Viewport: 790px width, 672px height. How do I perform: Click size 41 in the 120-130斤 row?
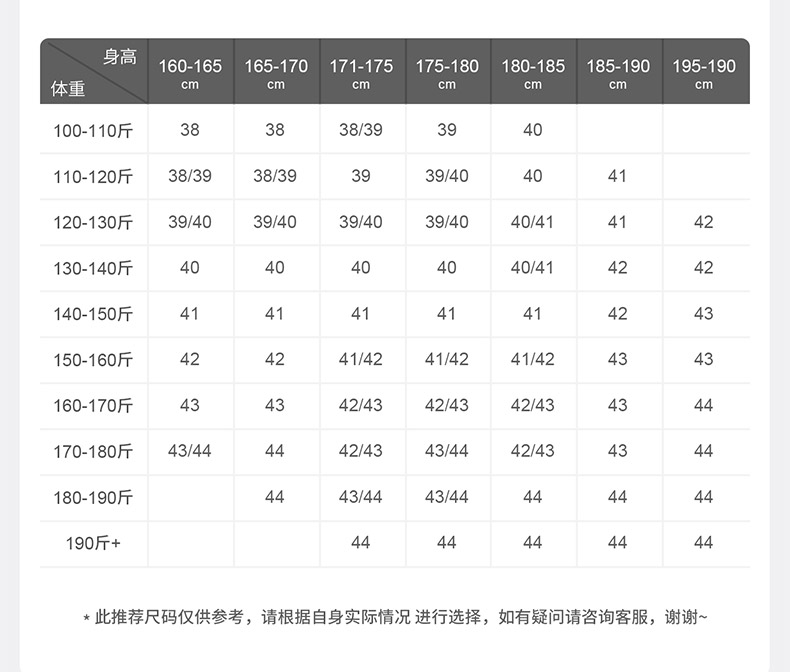click(617, 222)
